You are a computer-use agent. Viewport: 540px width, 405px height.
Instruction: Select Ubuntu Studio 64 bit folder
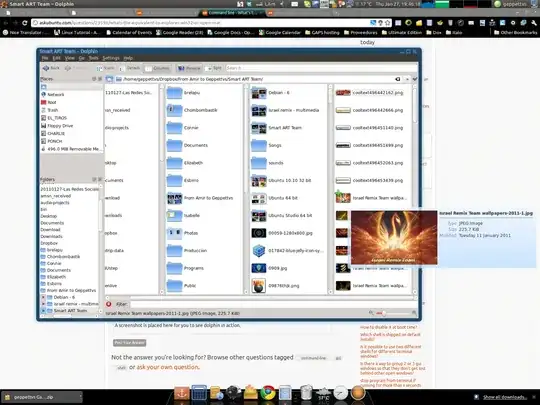point(281,216)
